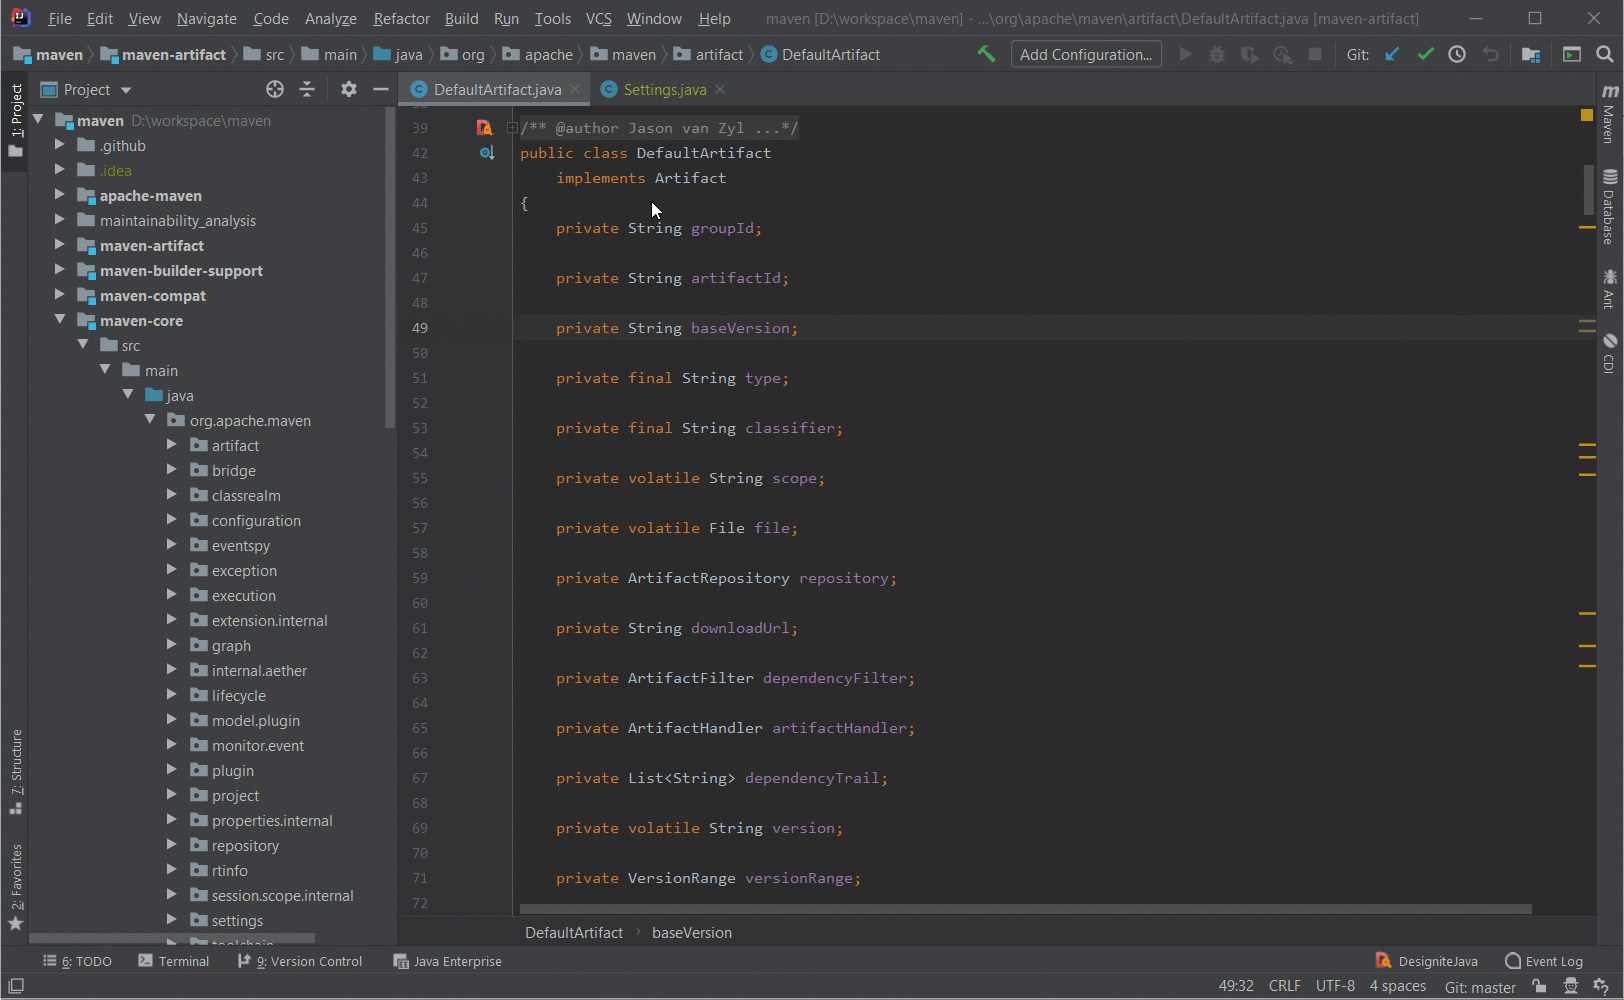Click the Run play icon in toolbar
Screen dimensions: 1624x1000
point(1185,54)
